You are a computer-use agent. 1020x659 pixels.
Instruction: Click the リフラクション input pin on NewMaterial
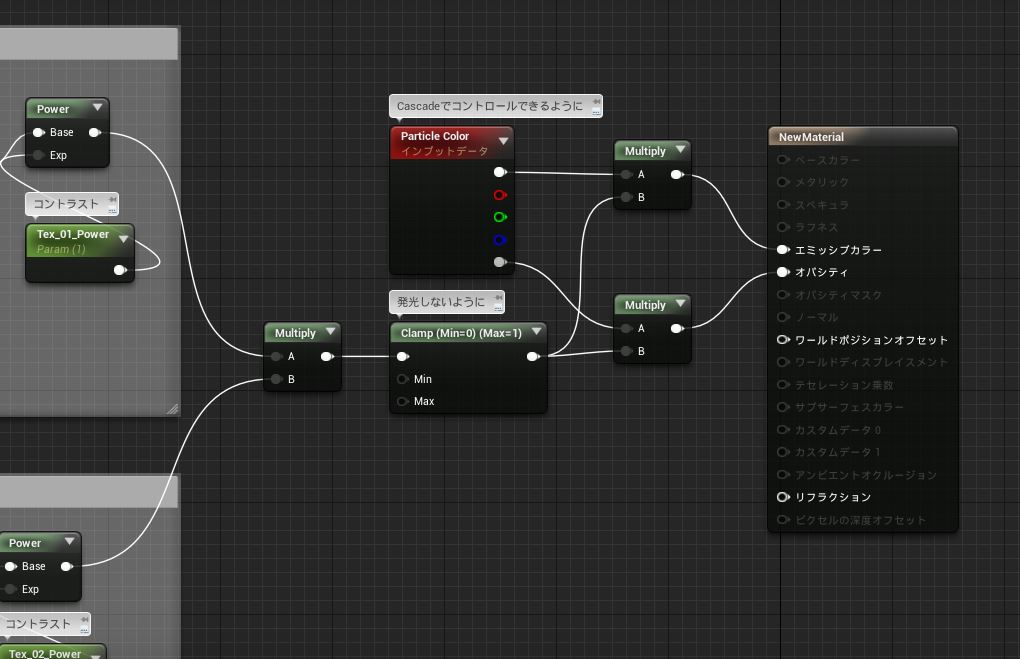tap(783, 497)
